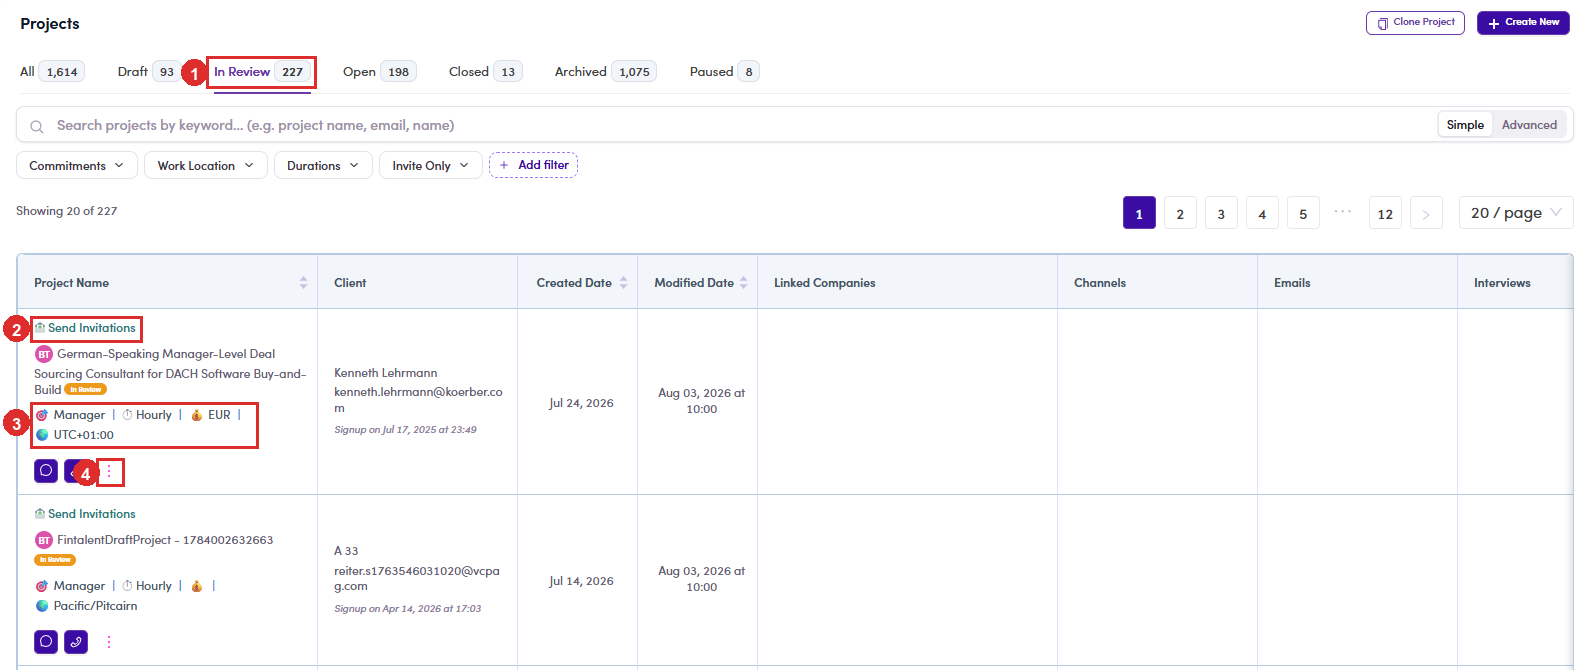
Task: Click the money bag icon in FintalentDraftProject row
Action: pos(196,586)
